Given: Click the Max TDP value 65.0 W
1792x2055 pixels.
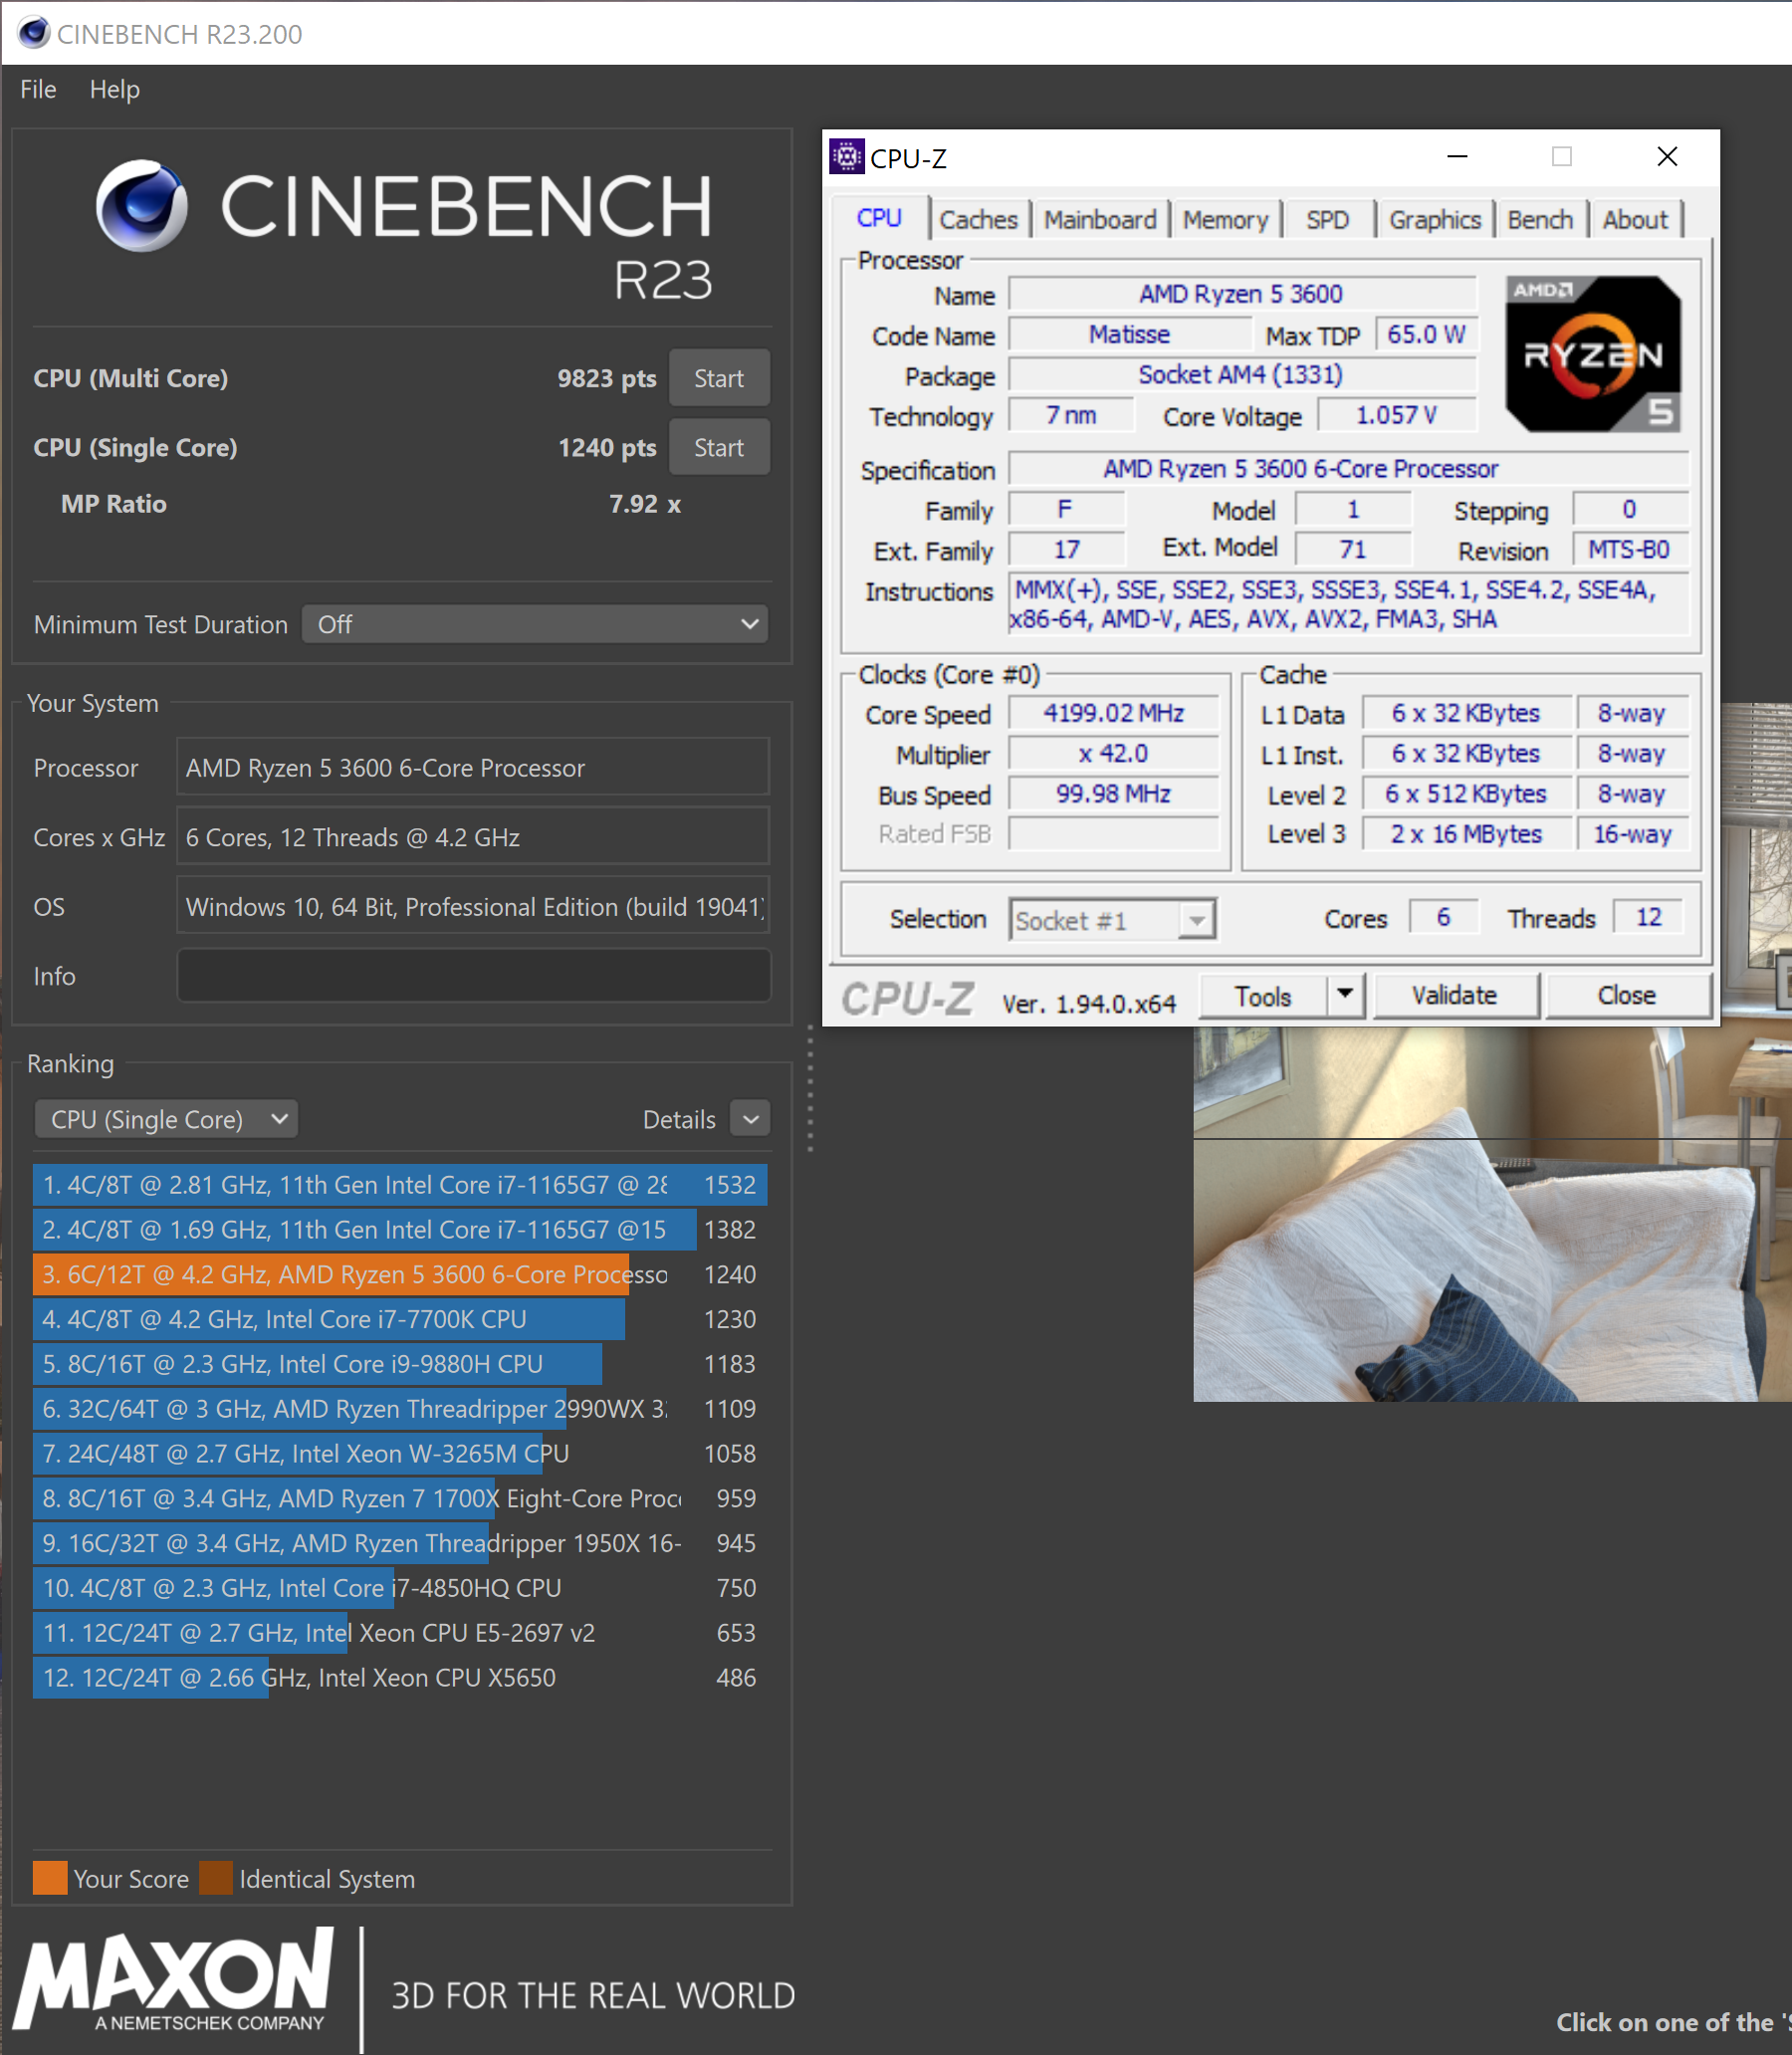Looking at the screenshot, I should point(1426,334).
